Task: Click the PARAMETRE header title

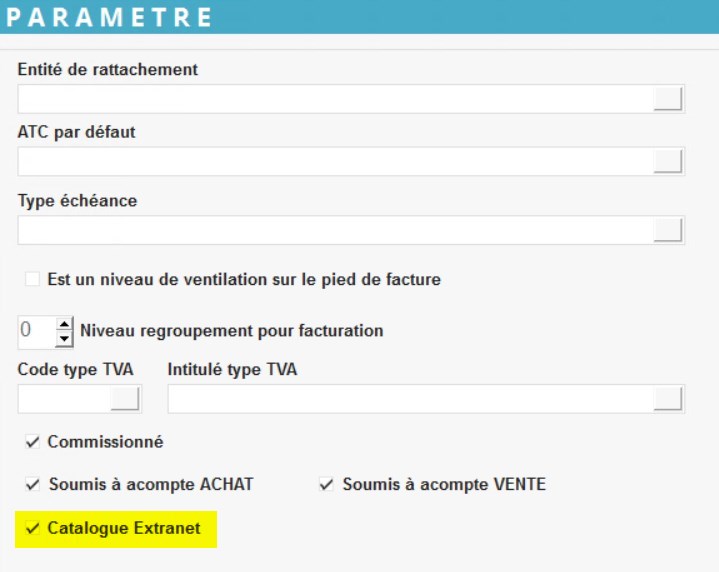Action: 116,17
